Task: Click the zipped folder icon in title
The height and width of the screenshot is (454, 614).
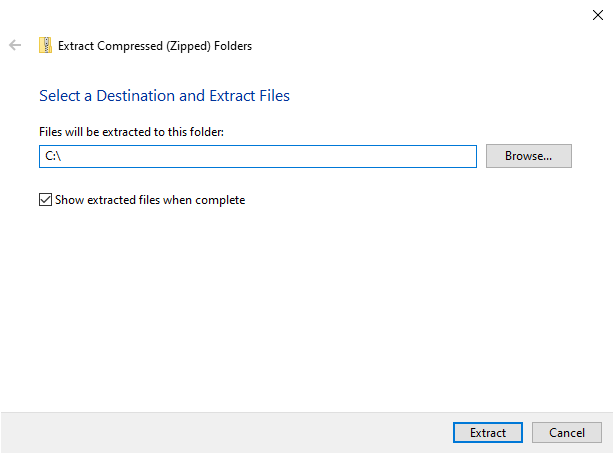Action: pos(45,45)
